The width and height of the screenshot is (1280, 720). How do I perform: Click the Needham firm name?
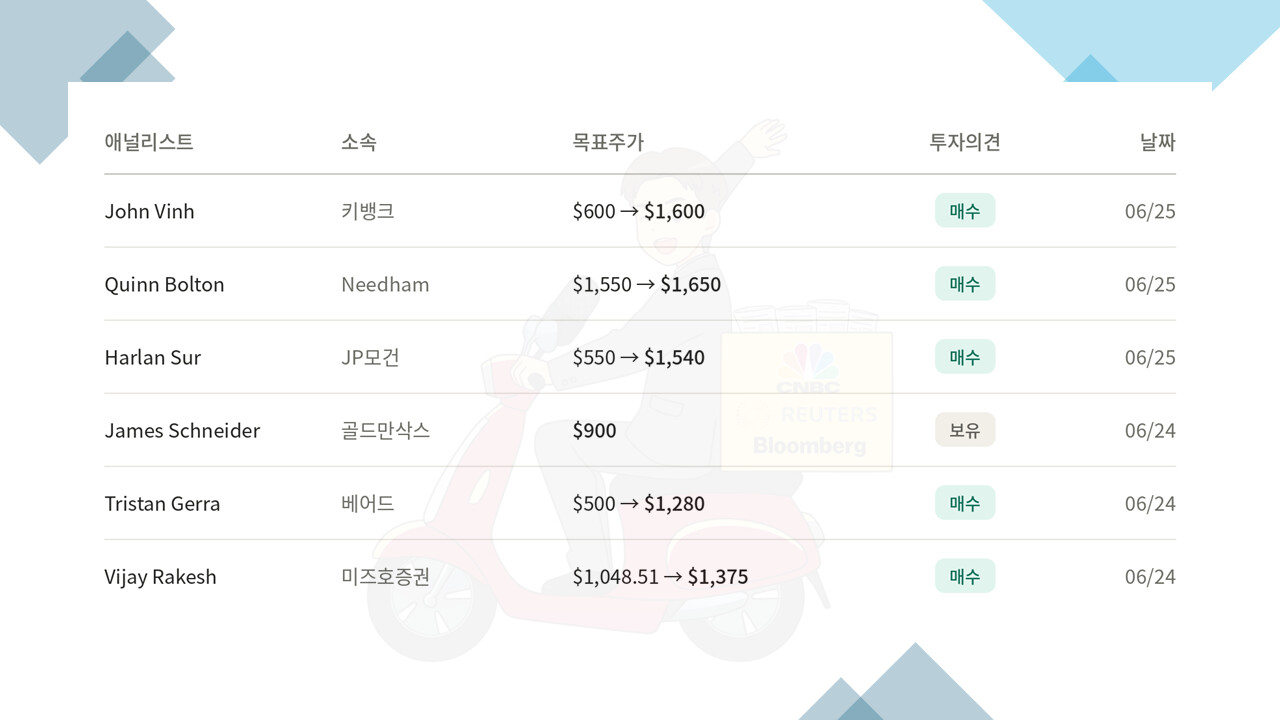pyautogui.click(x=385, y=284)
